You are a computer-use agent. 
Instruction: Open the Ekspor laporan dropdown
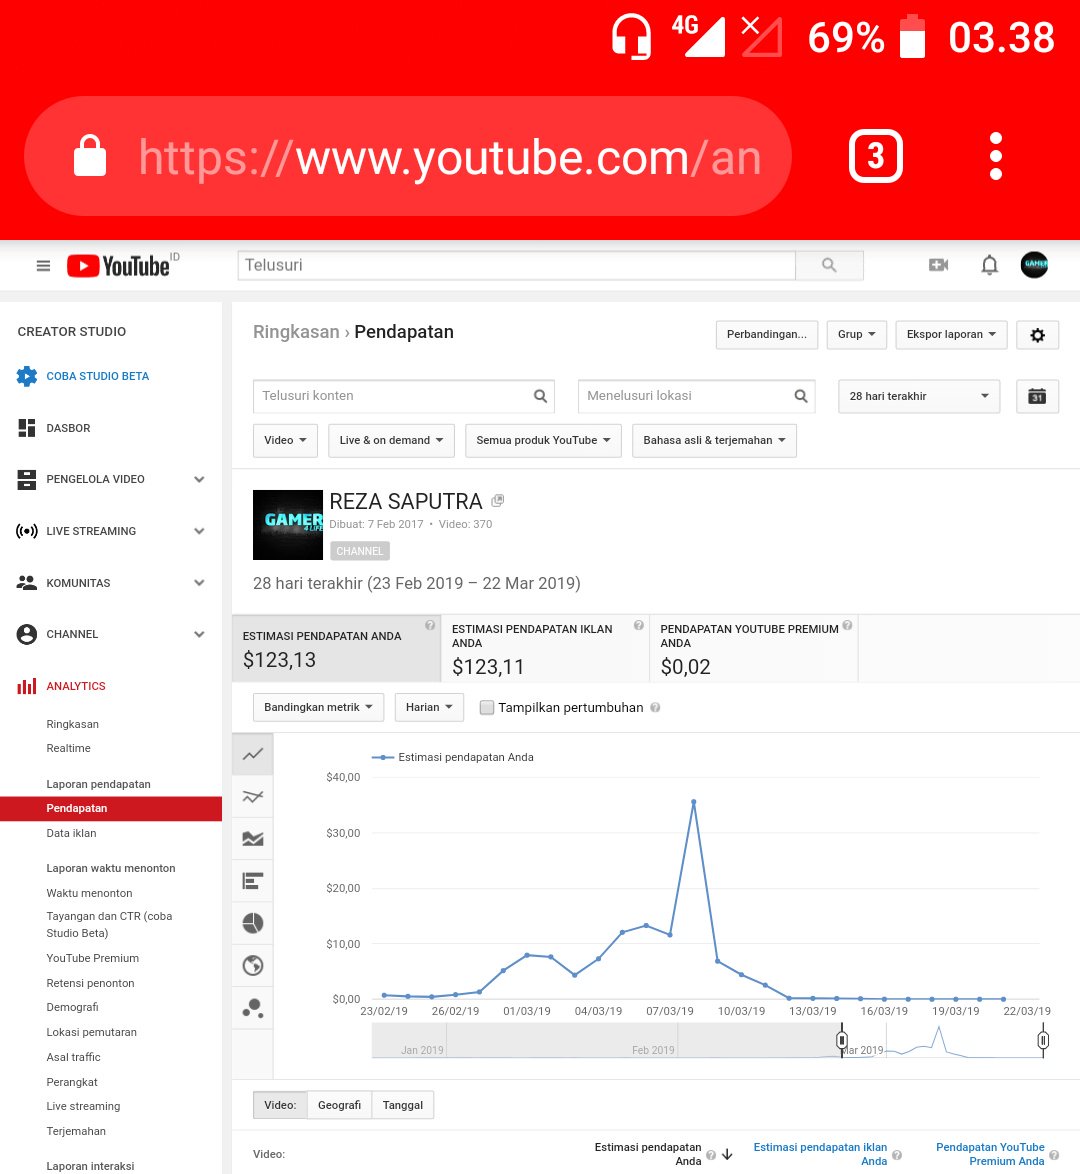951,335
